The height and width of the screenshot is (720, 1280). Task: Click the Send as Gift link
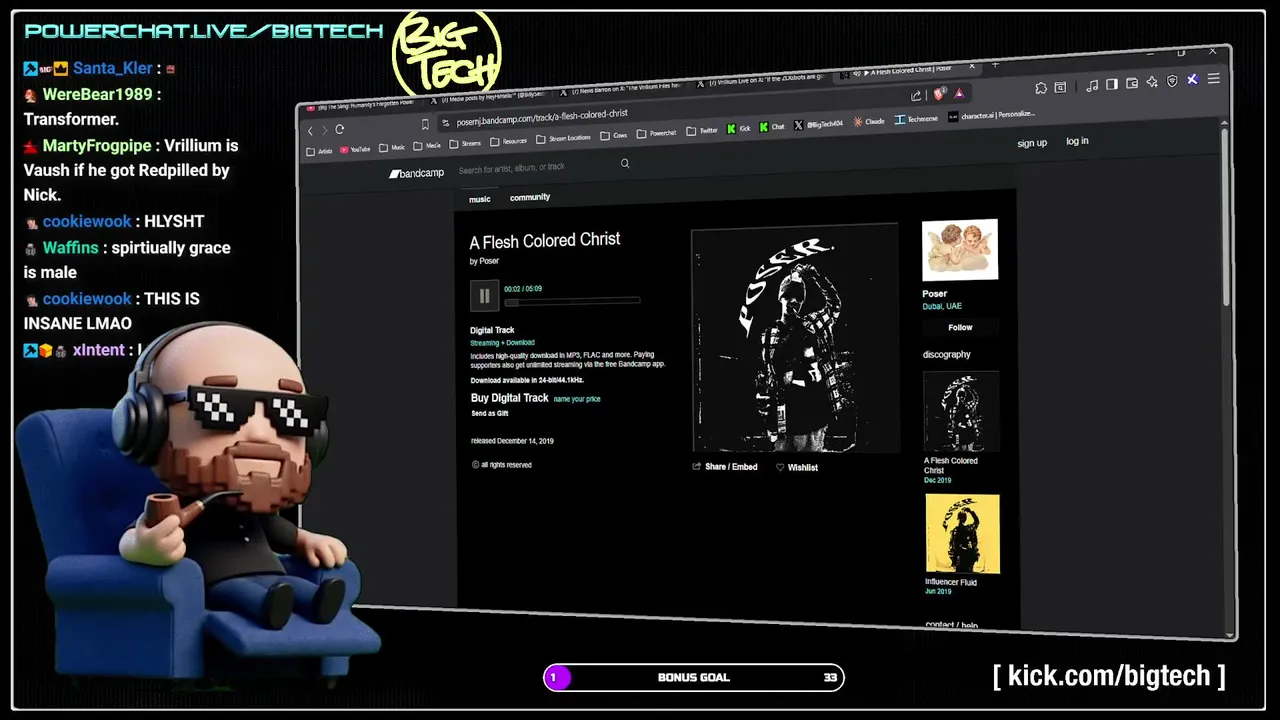[x=490, y=413]
